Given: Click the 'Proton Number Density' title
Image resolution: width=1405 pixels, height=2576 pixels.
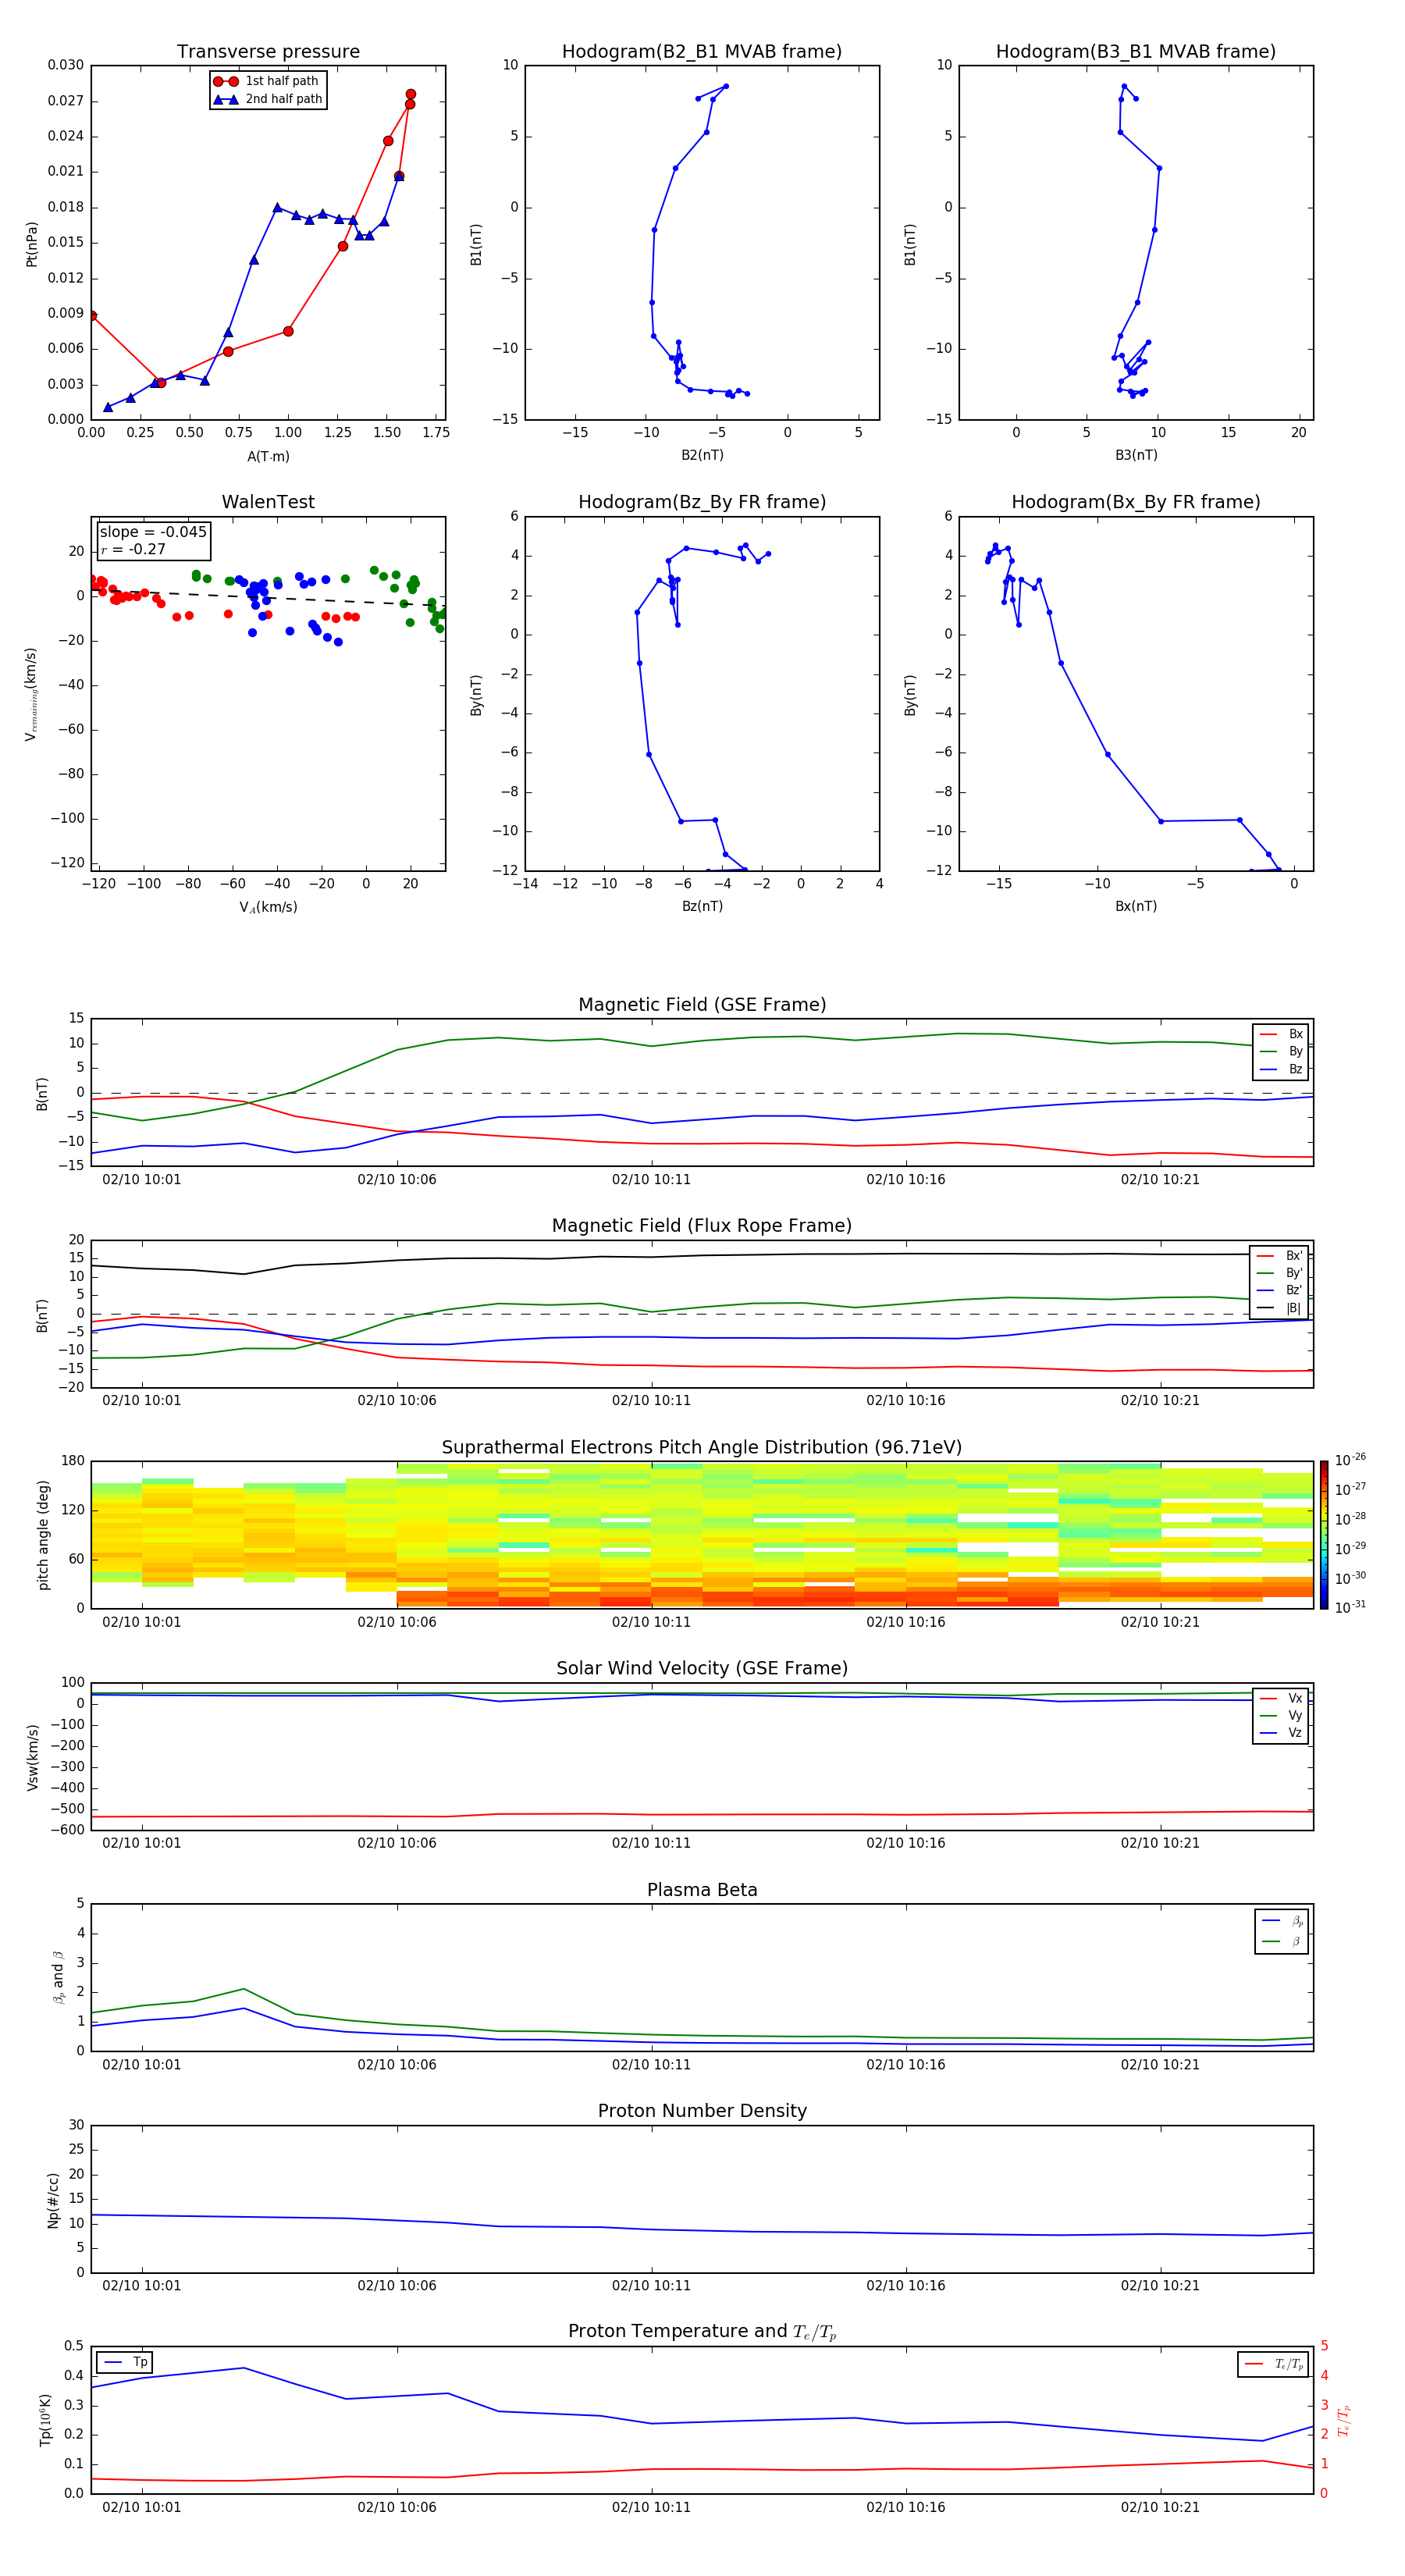Looking at the screenshot, I should pyautogui.click(x=702, y=2111).
